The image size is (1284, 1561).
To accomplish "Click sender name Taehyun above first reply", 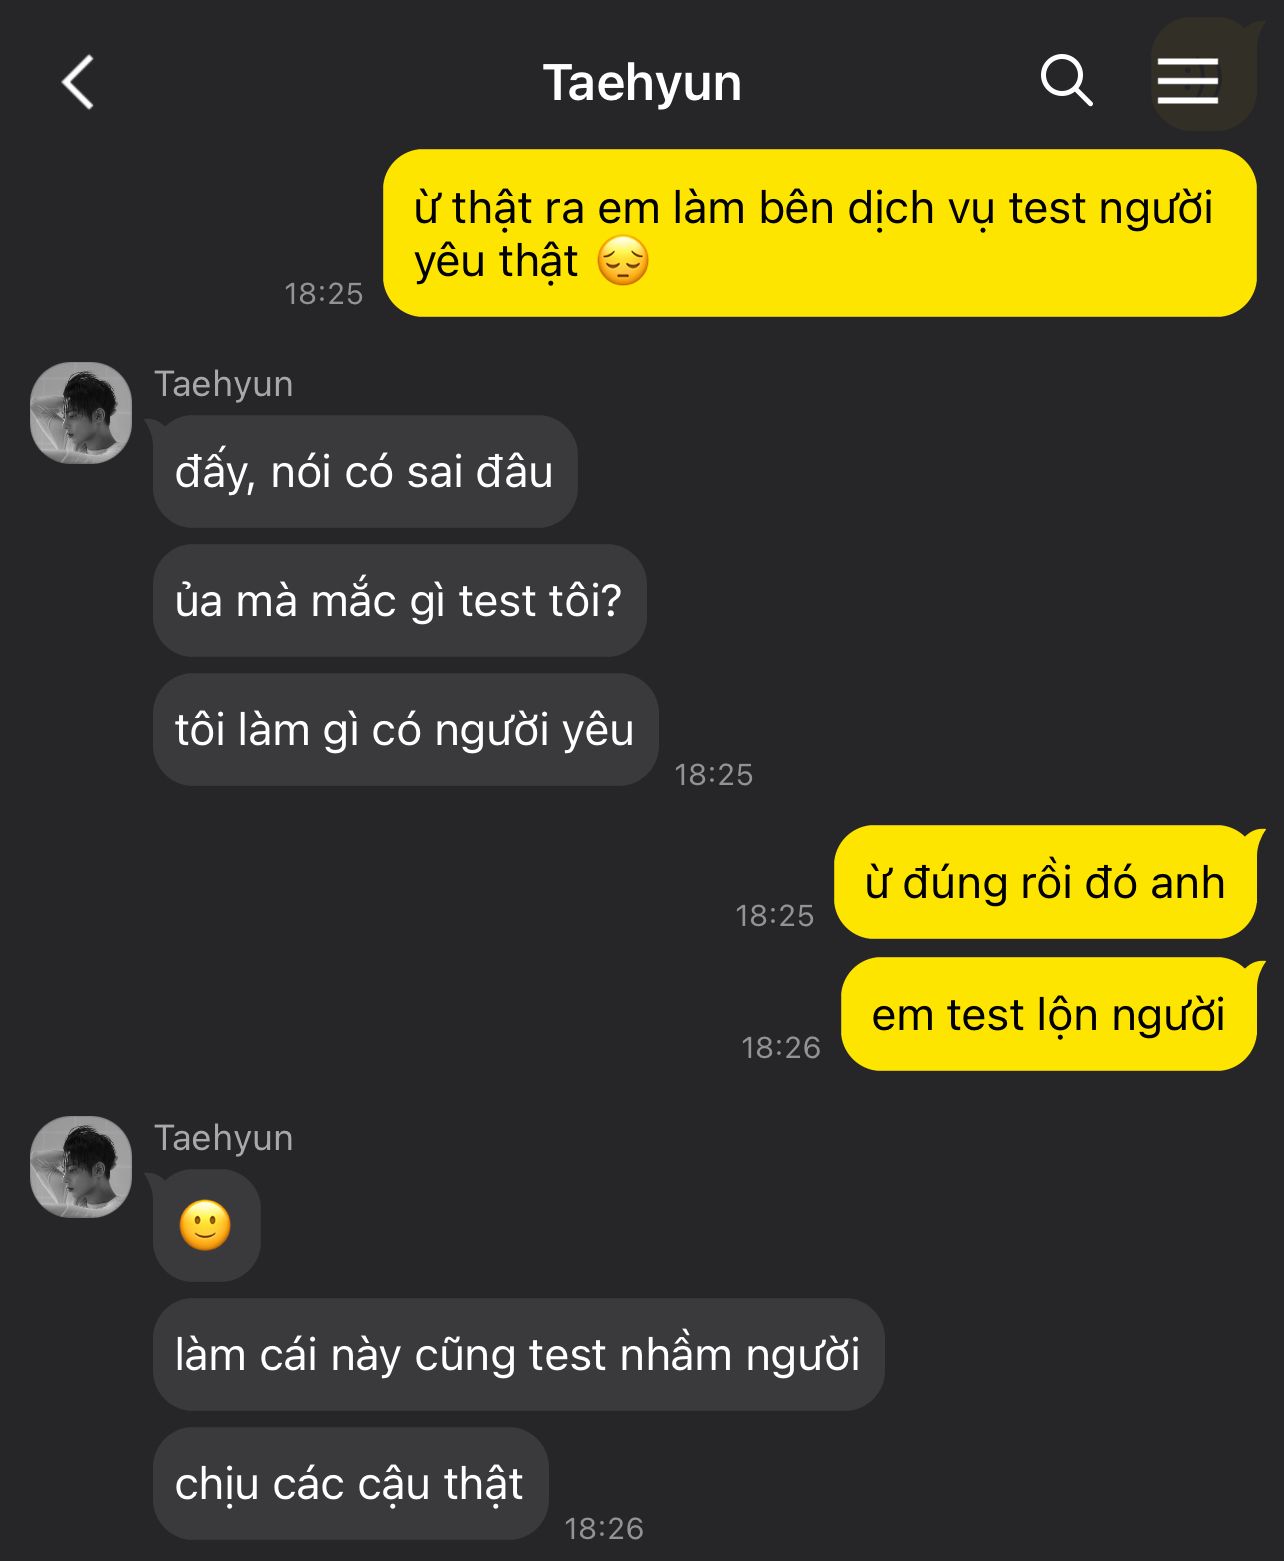I will point(224,384).
